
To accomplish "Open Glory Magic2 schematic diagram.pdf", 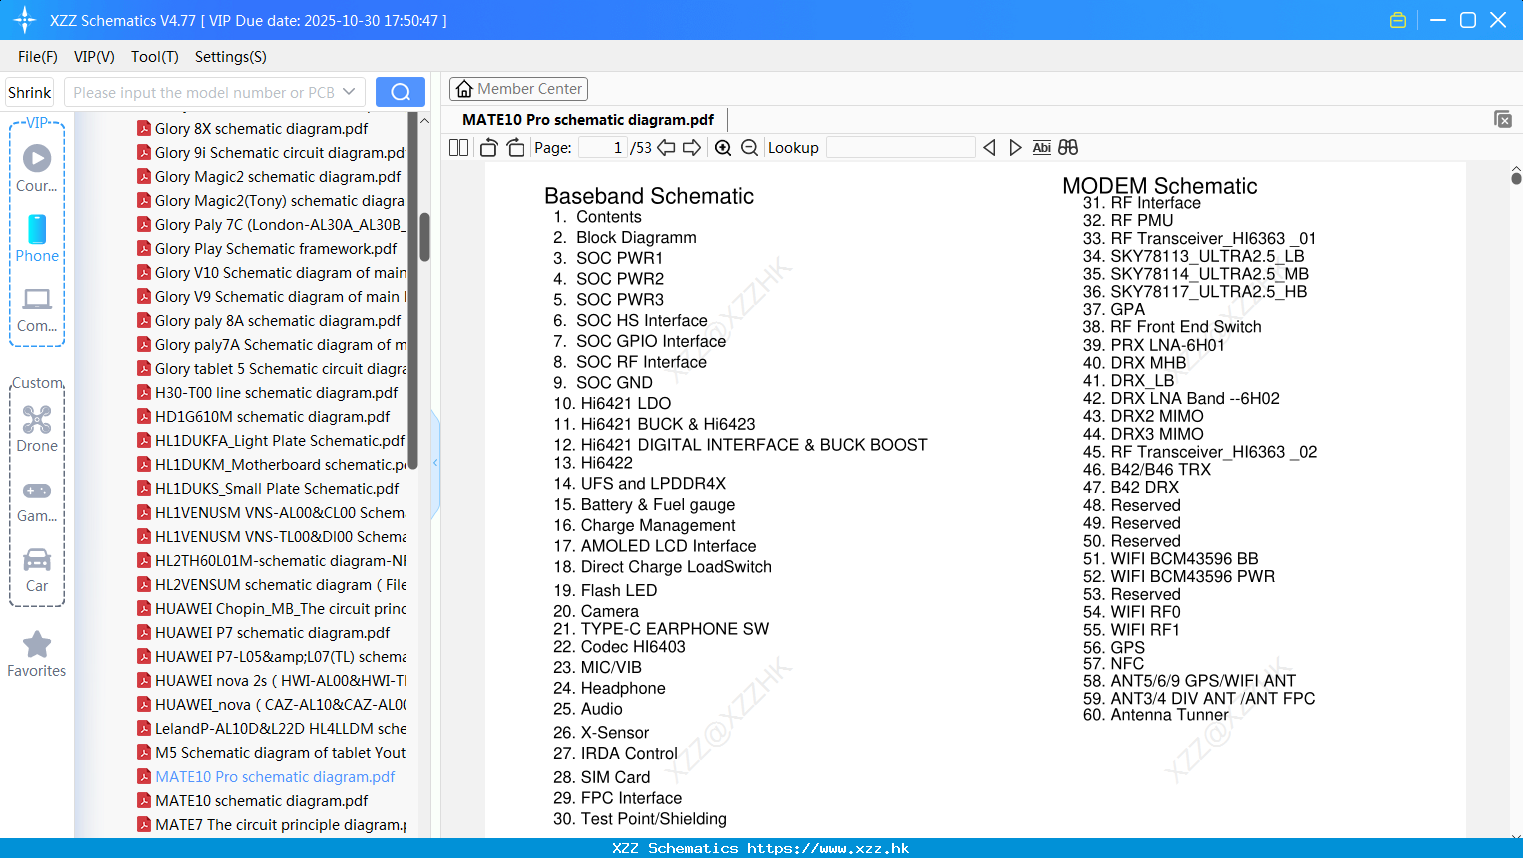I will pos(278,176).
